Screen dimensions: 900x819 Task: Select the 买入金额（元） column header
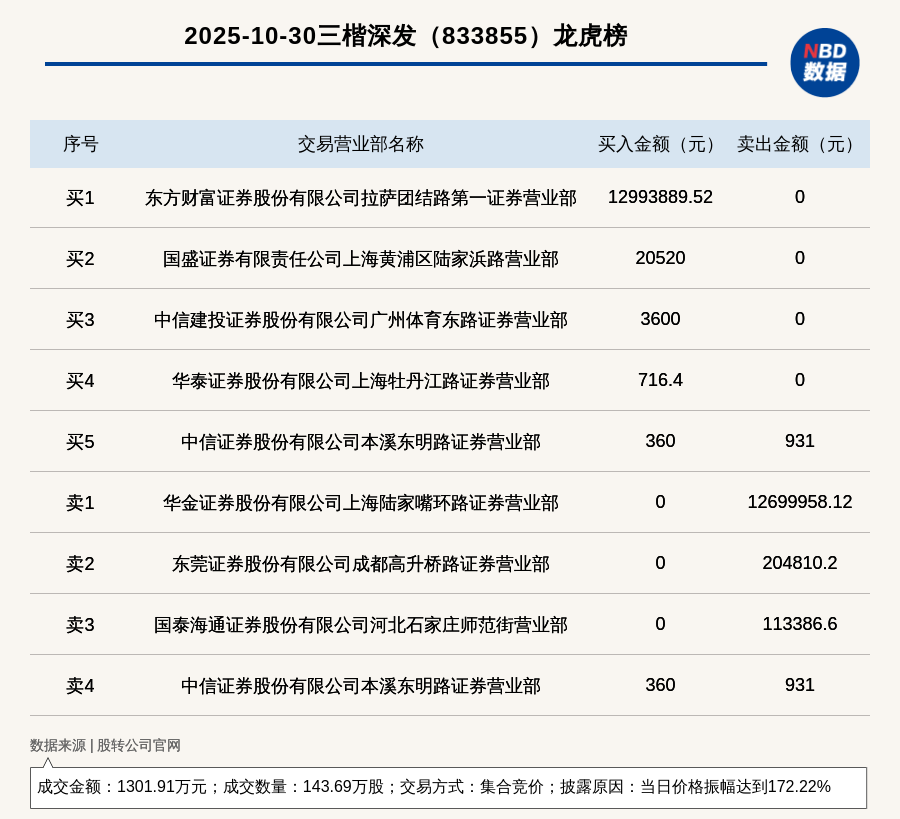pos(660,144)
